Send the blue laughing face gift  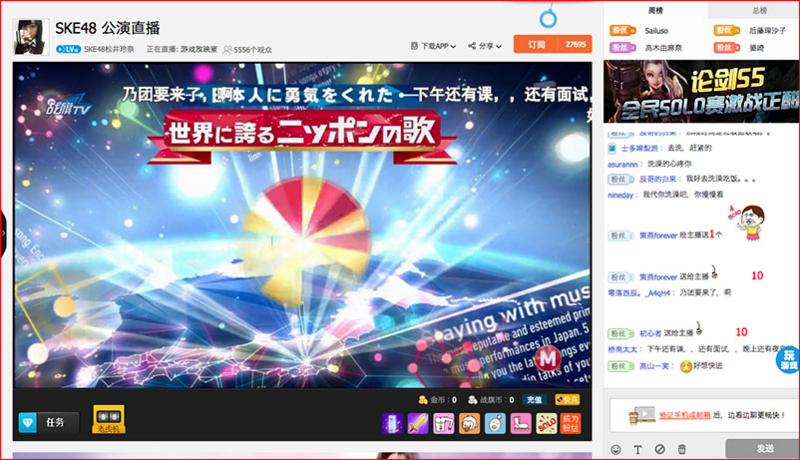coord(495,424)
